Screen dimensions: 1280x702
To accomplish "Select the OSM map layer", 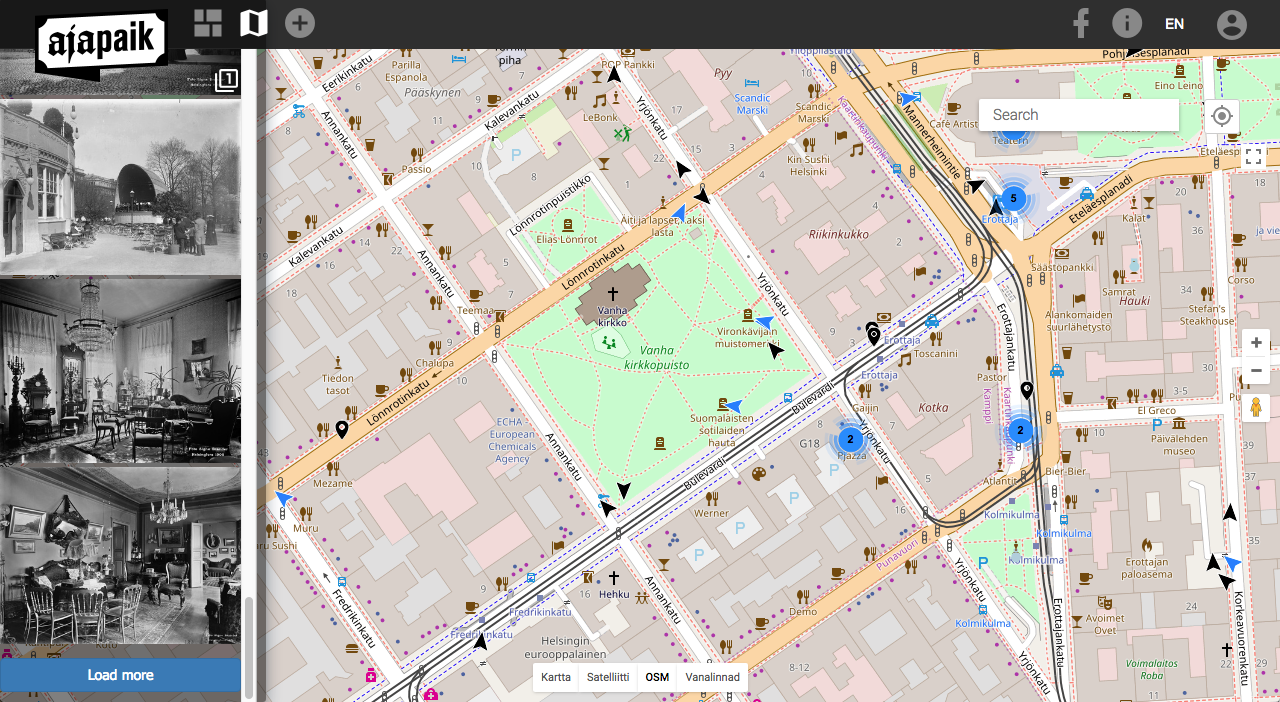I will (x=657, y=677).
